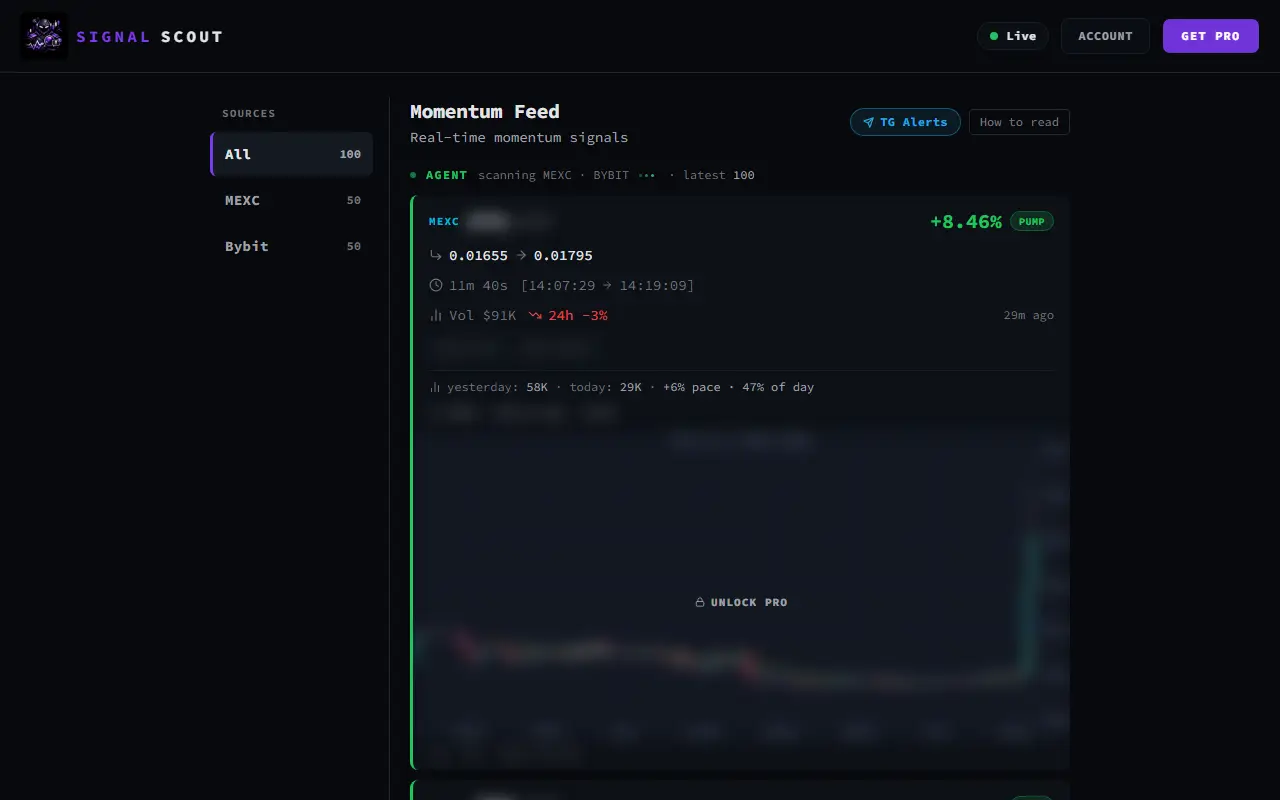
Task: Select the All sources filter
Action: tap(292, 154)
